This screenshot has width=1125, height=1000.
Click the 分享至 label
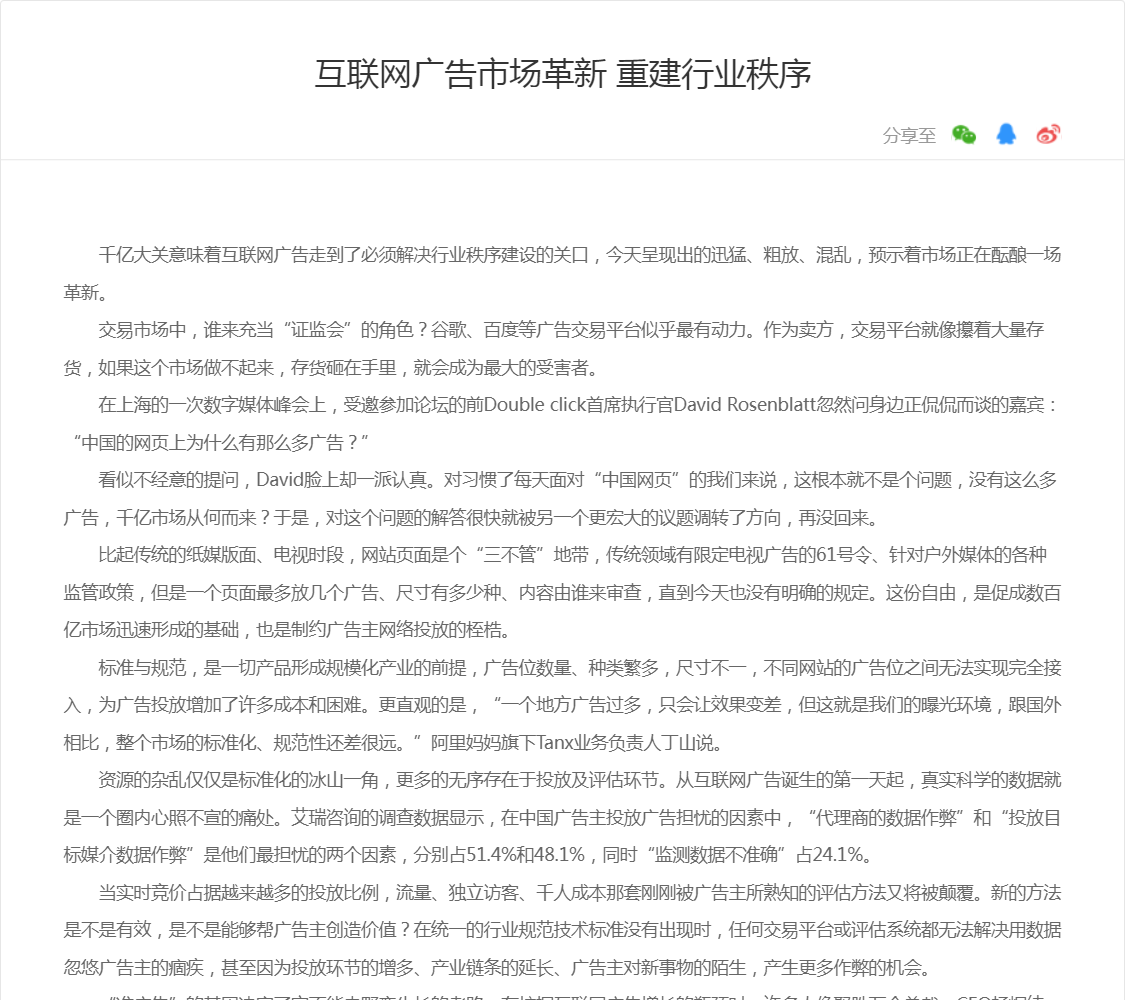coord(909,136)
